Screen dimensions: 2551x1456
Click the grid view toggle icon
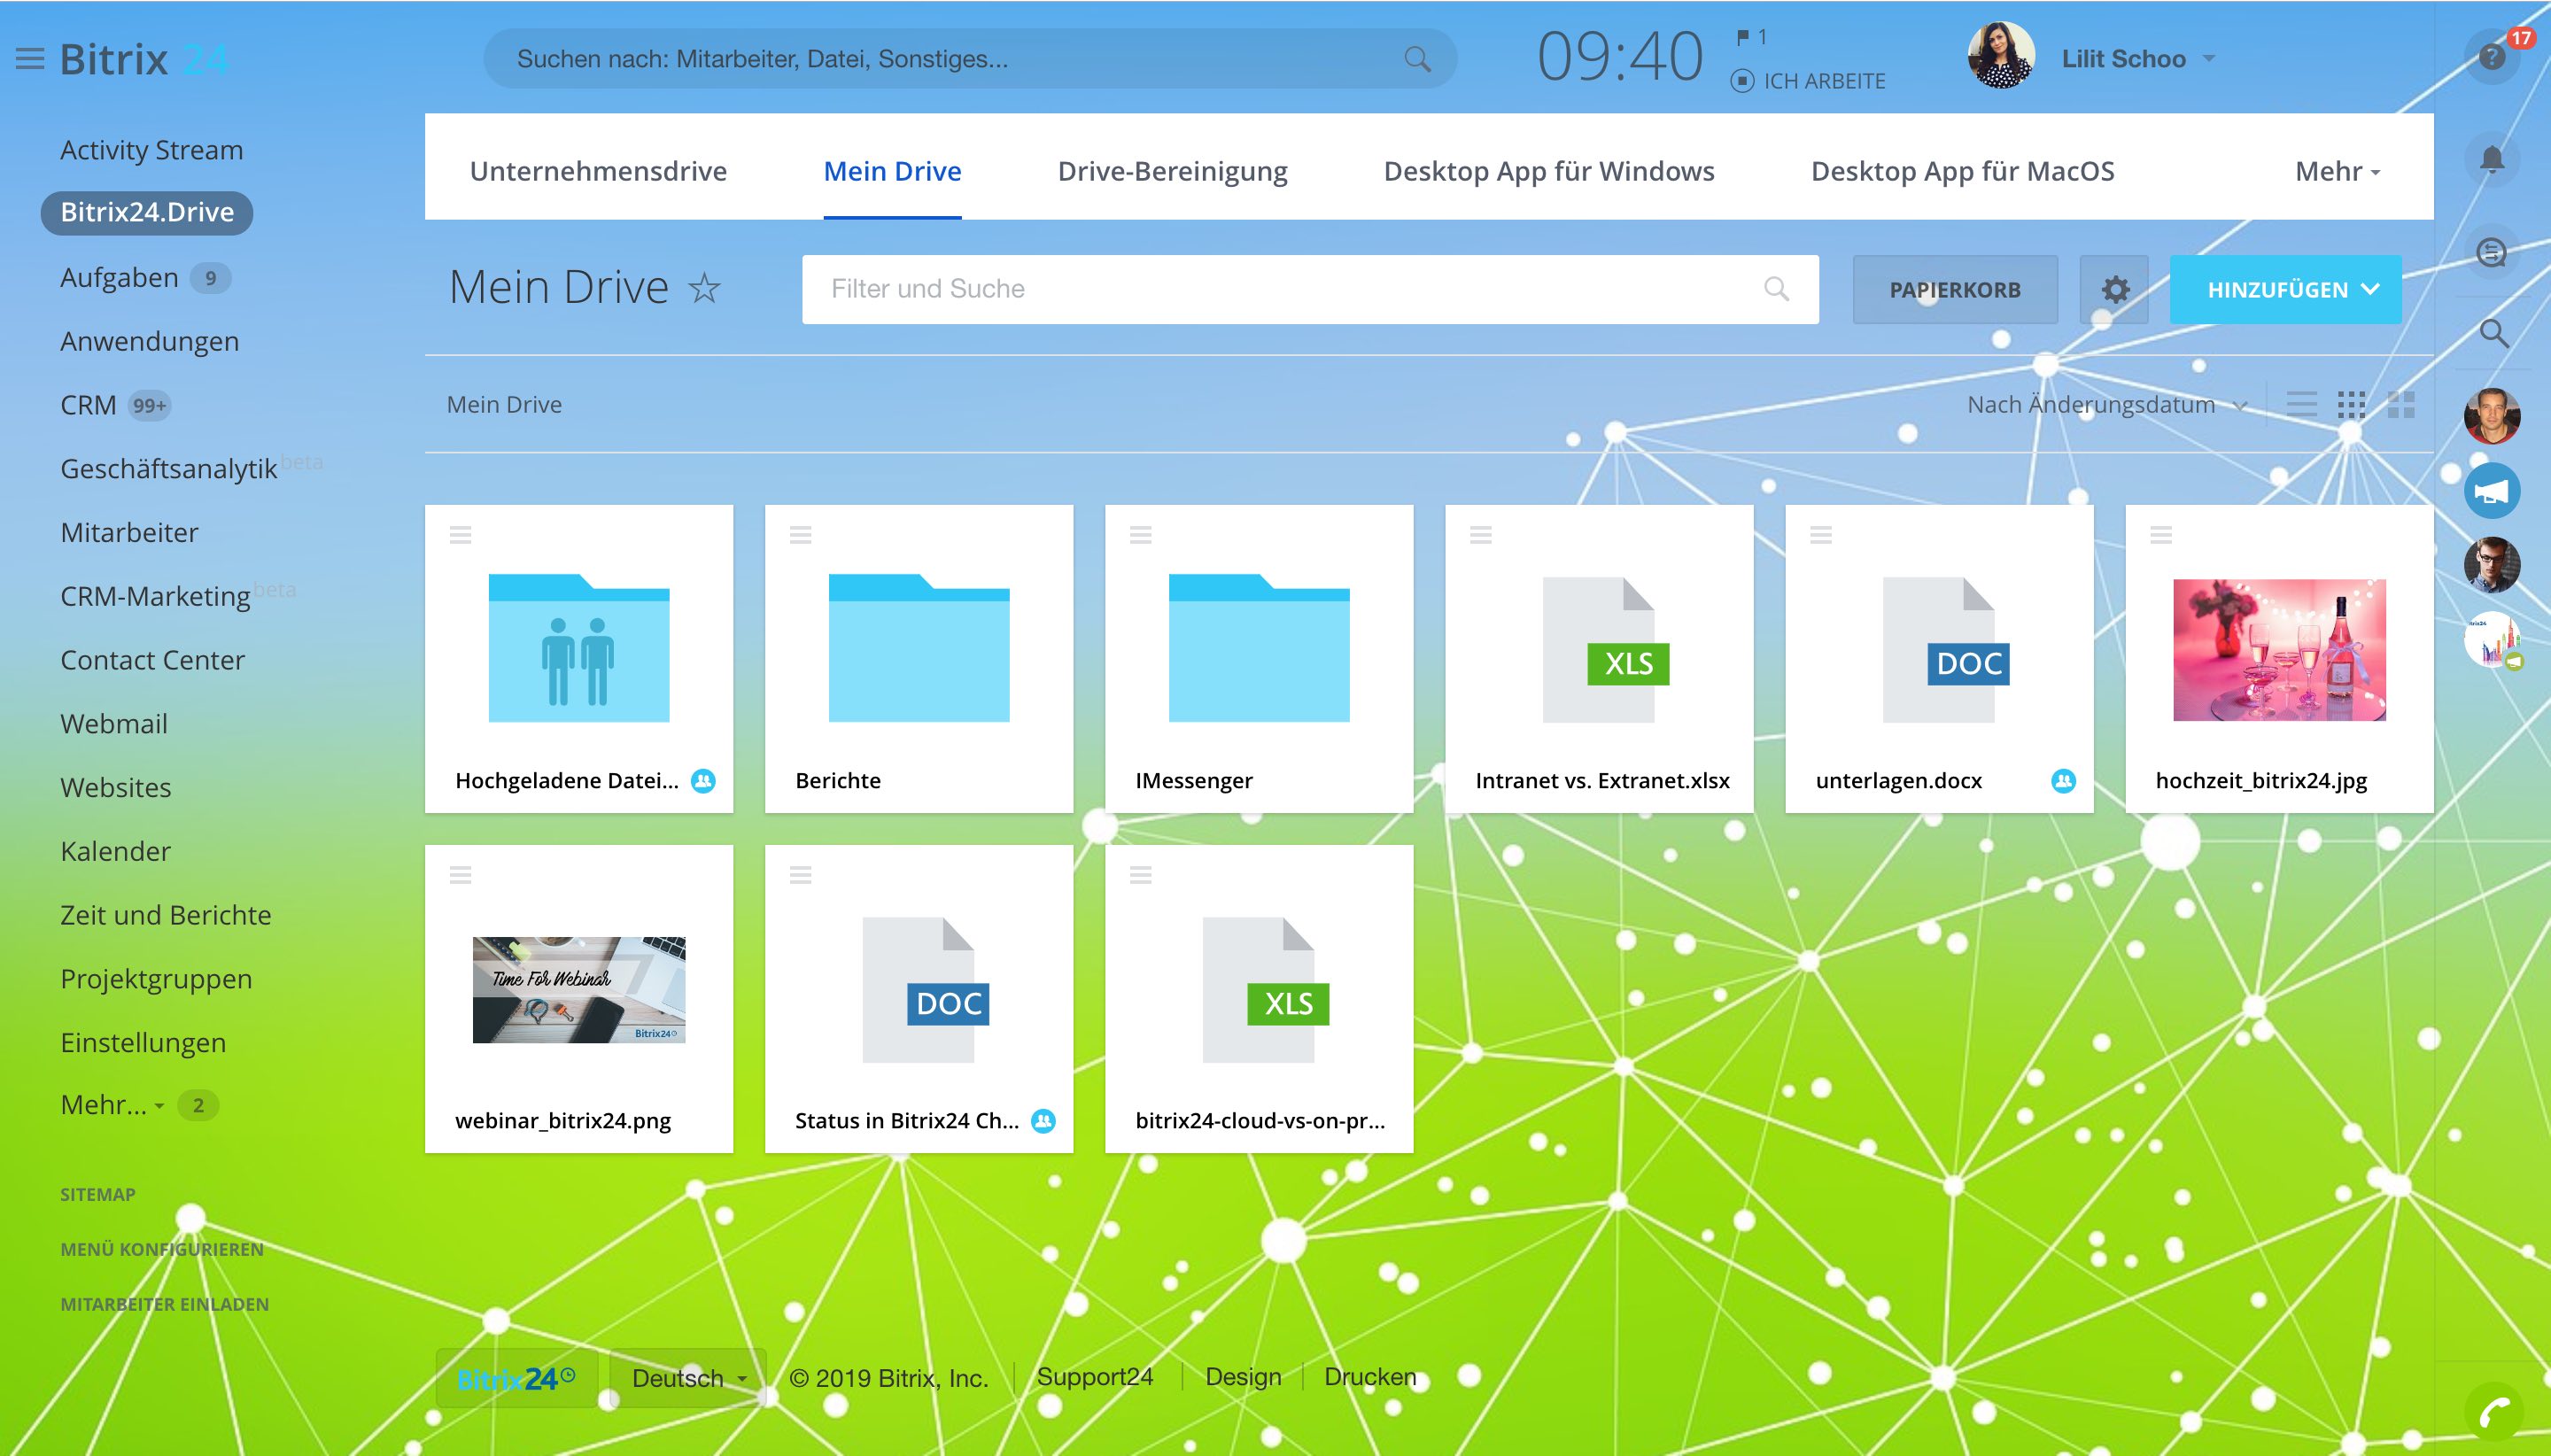tap(2348, 405)
